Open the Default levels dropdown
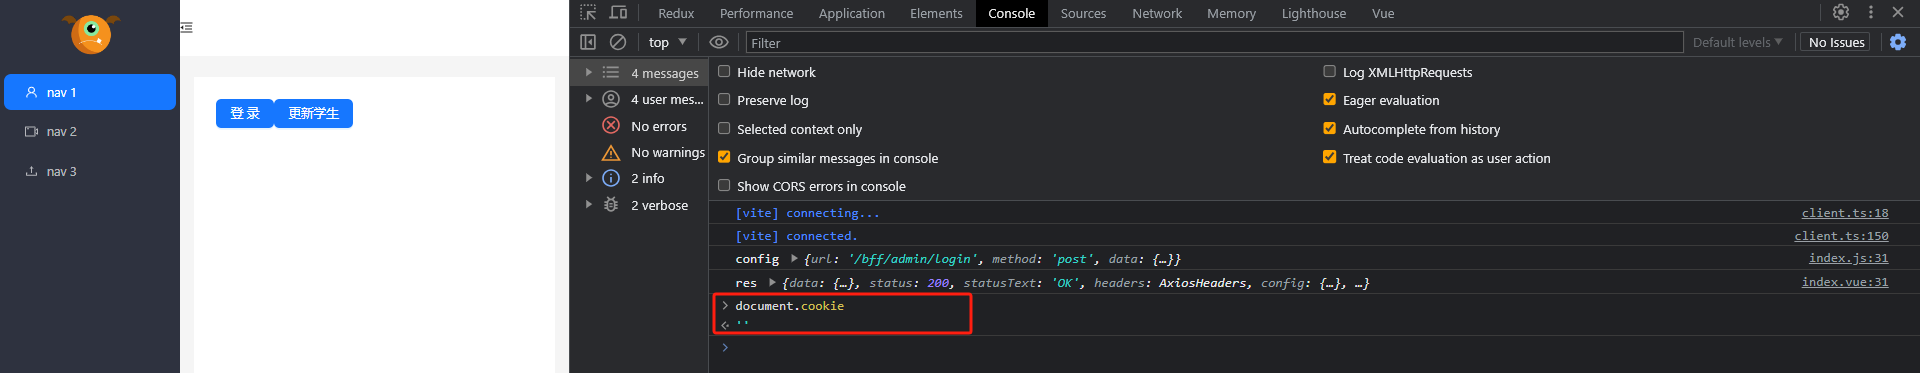Screen dimensions: 1920x373 click(x=1737, y=42)
